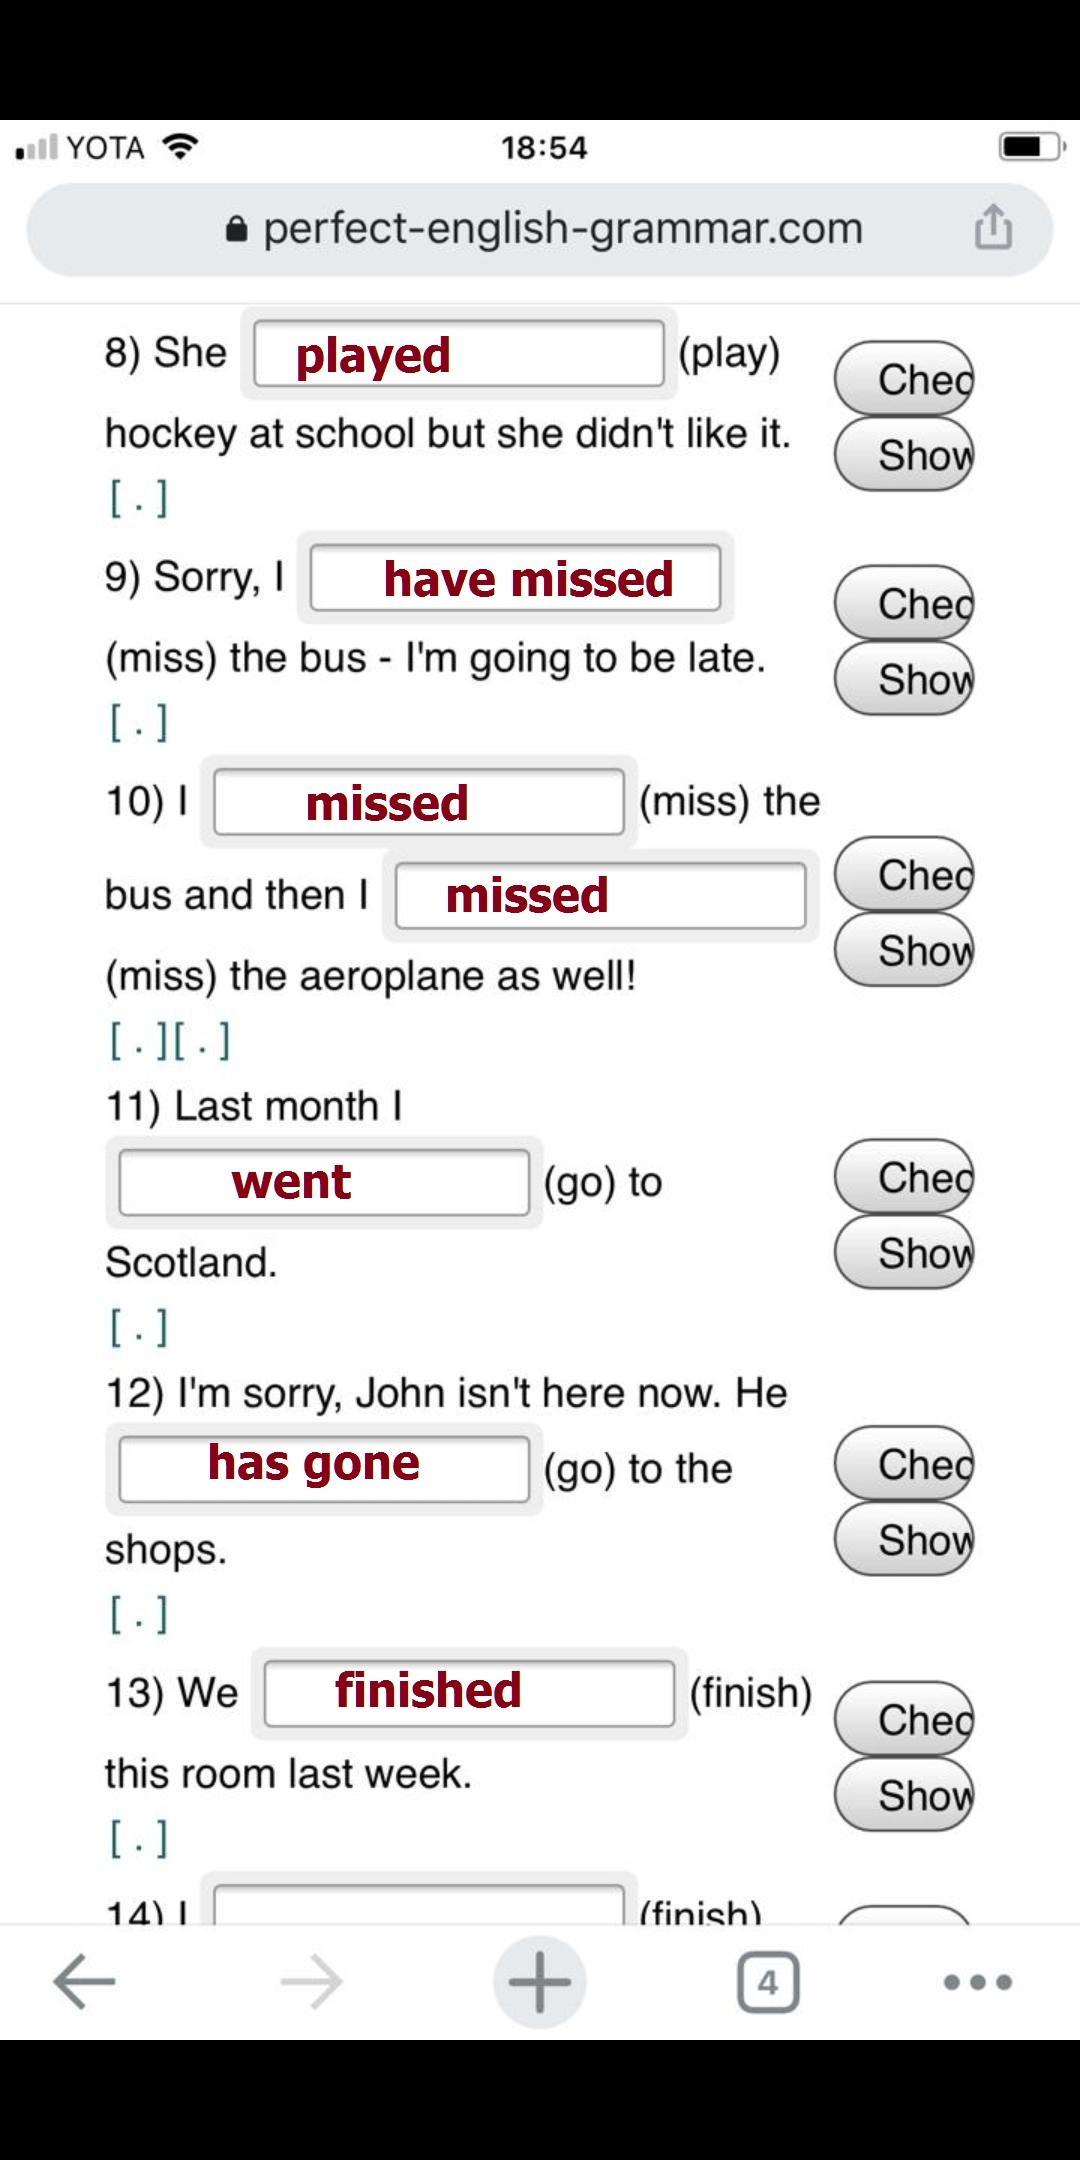This screenshot has width=1080, height=2160.
Task: Tap the browser back arrow
Action: [84, 1981]
